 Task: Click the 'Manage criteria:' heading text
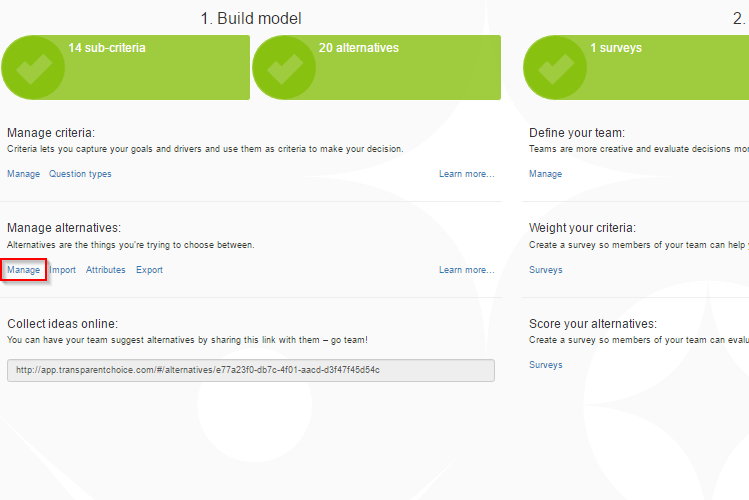pyautogui.click(x=51, y=133)
